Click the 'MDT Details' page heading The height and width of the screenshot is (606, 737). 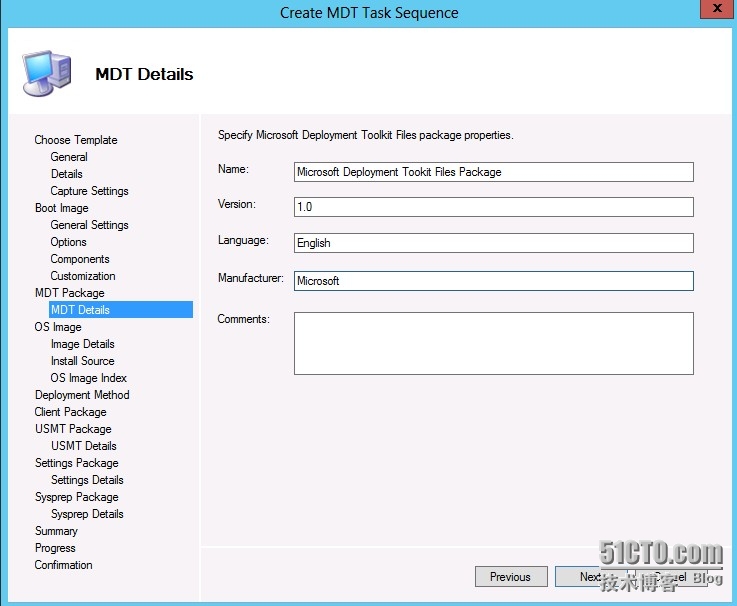[x=144, y=74]
